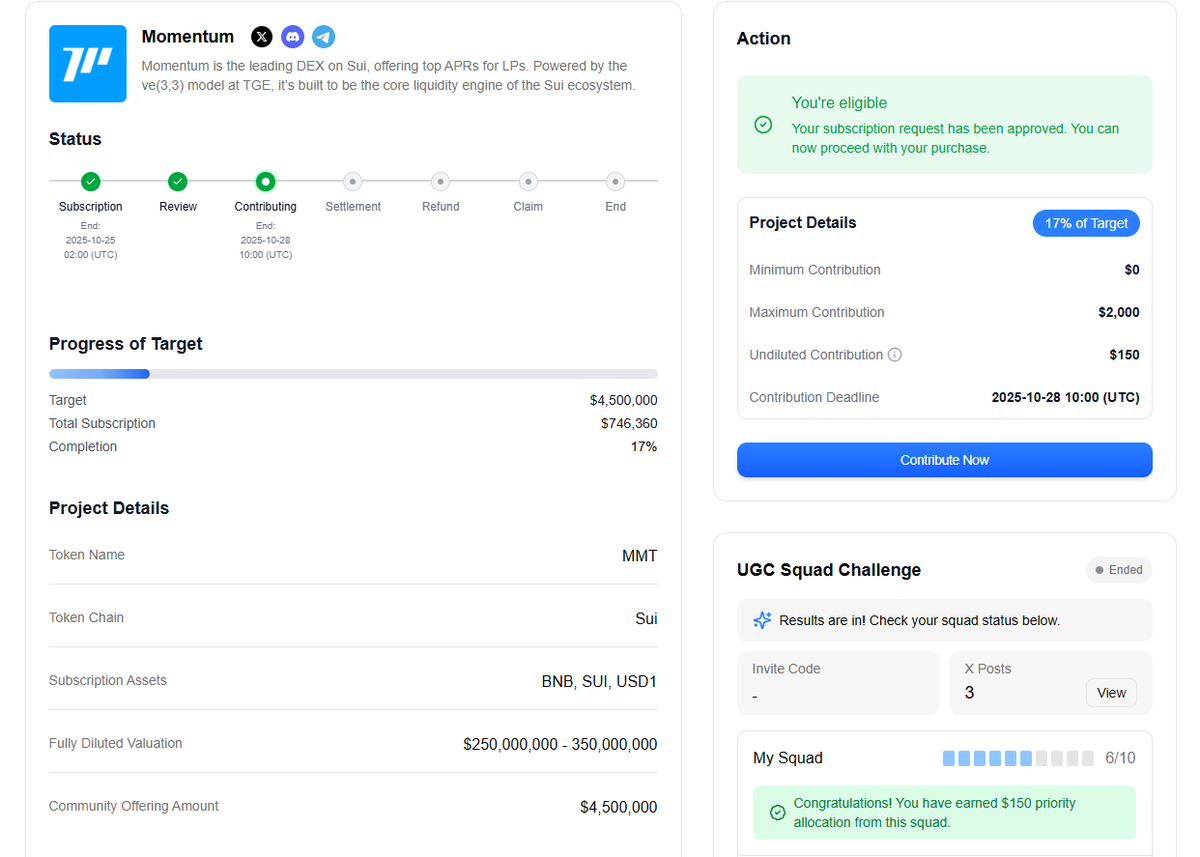Click the $2,000 Maximum Contribution value
The height and width of the screenshot is (857, 1200).
click(x=1119, y=312)
